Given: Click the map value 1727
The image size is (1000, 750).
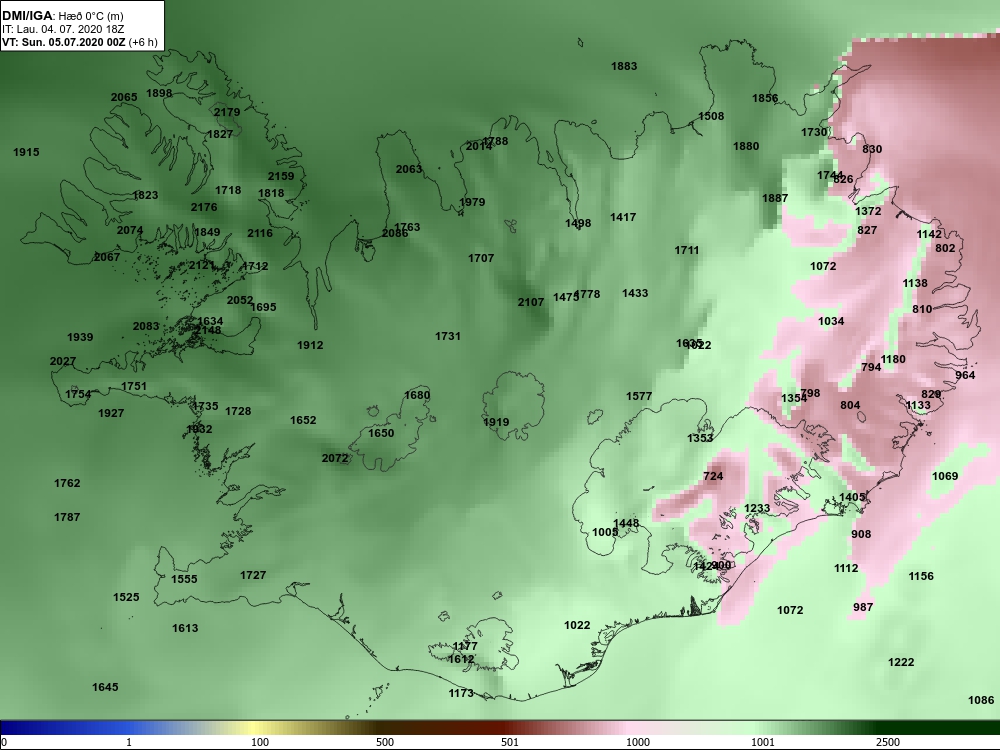Looking at the screenshot, I should point(253,575).
